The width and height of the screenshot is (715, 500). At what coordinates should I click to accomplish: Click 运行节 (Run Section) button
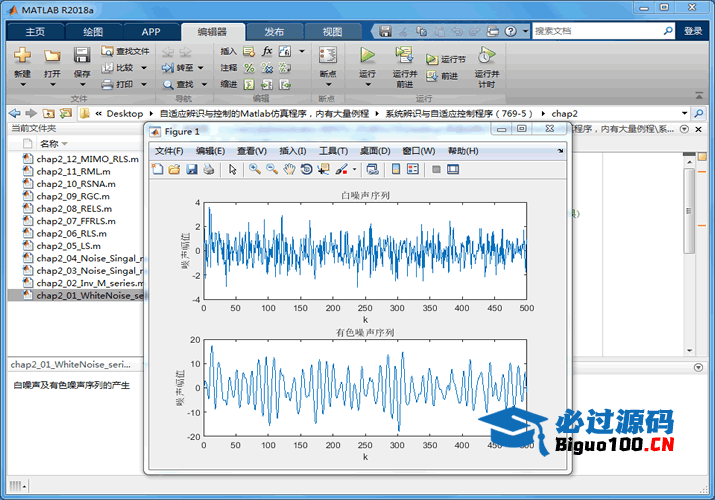click(x=446, y=59)
